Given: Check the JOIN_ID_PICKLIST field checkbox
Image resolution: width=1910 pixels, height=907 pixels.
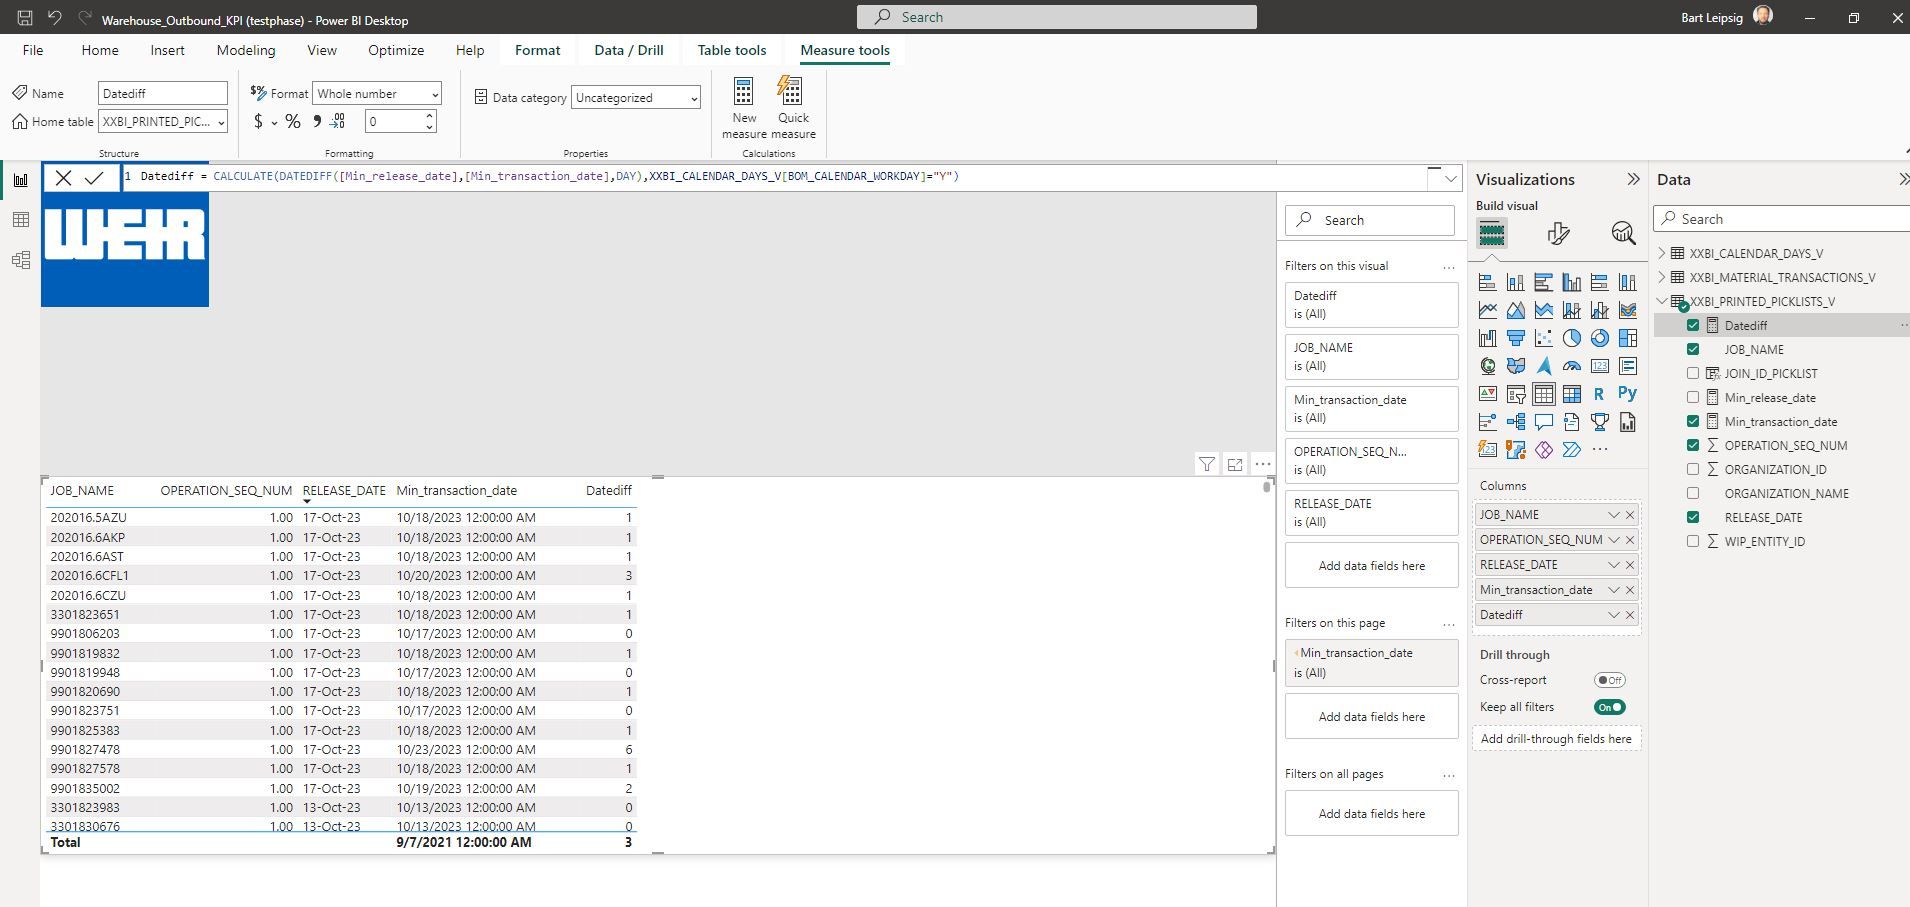Looking at the screenshot, I should click(1693, 373).
